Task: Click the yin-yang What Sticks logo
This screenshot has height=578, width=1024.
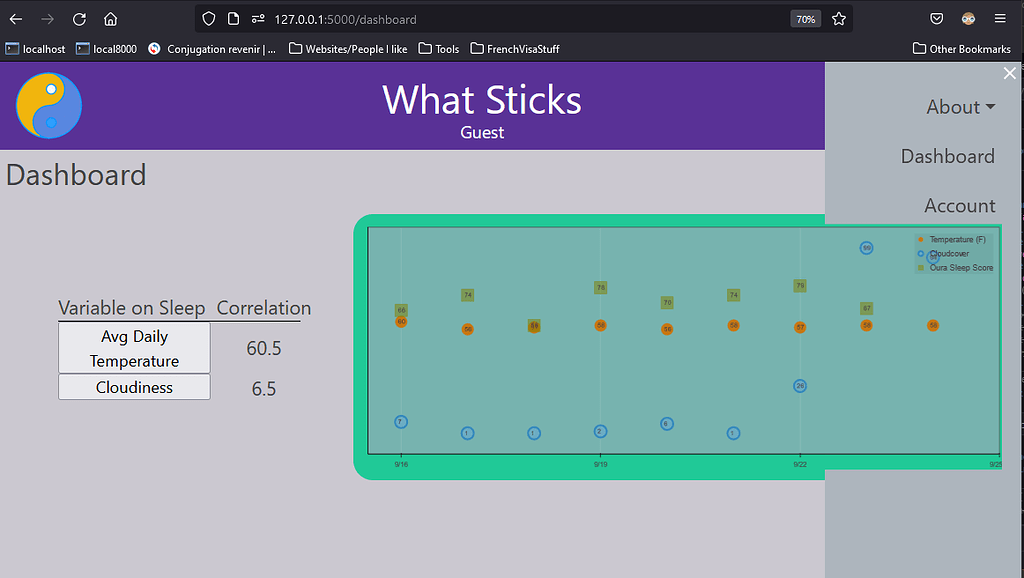Action: pyautogui.click(x=49, y=105)
